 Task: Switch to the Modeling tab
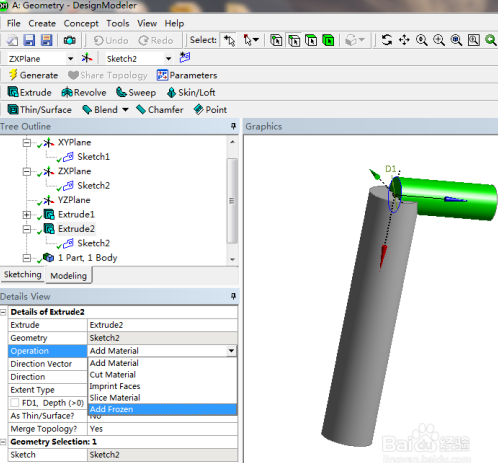pos(68,276)
